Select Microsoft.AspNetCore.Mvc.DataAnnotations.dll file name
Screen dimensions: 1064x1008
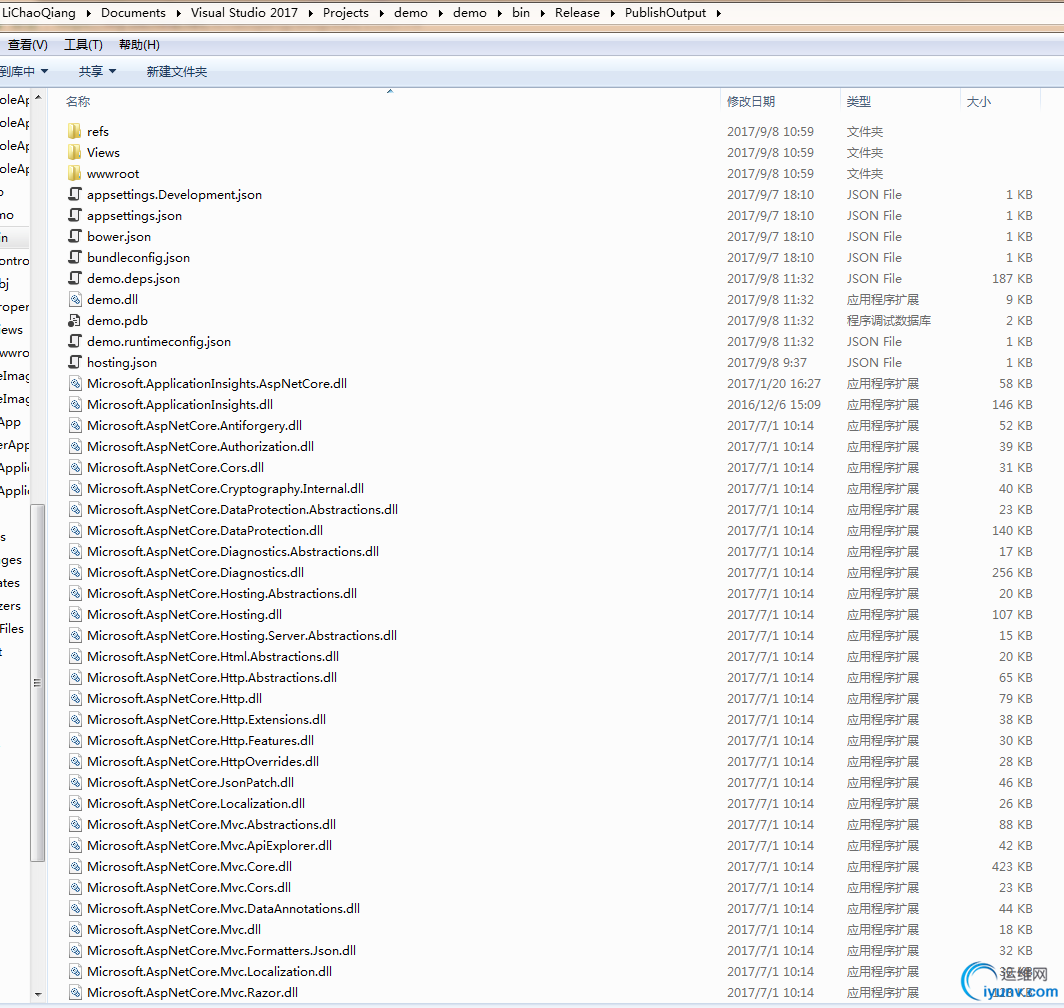[223, 908]
